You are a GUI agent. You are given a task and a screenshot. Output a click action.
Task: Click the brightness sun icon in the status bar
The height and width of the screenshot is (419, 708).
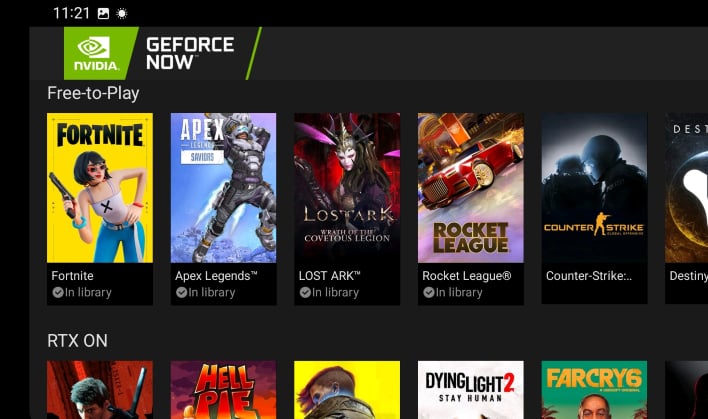(121, 14)
